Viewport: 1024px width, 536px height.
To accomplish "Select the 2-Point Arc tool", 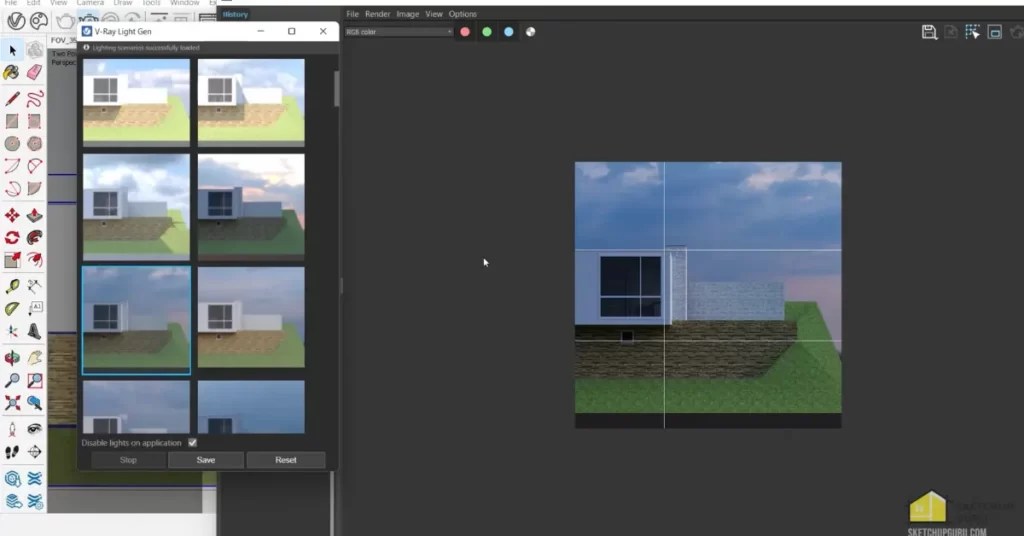I will pyautogui.click(x=35, y=166).
